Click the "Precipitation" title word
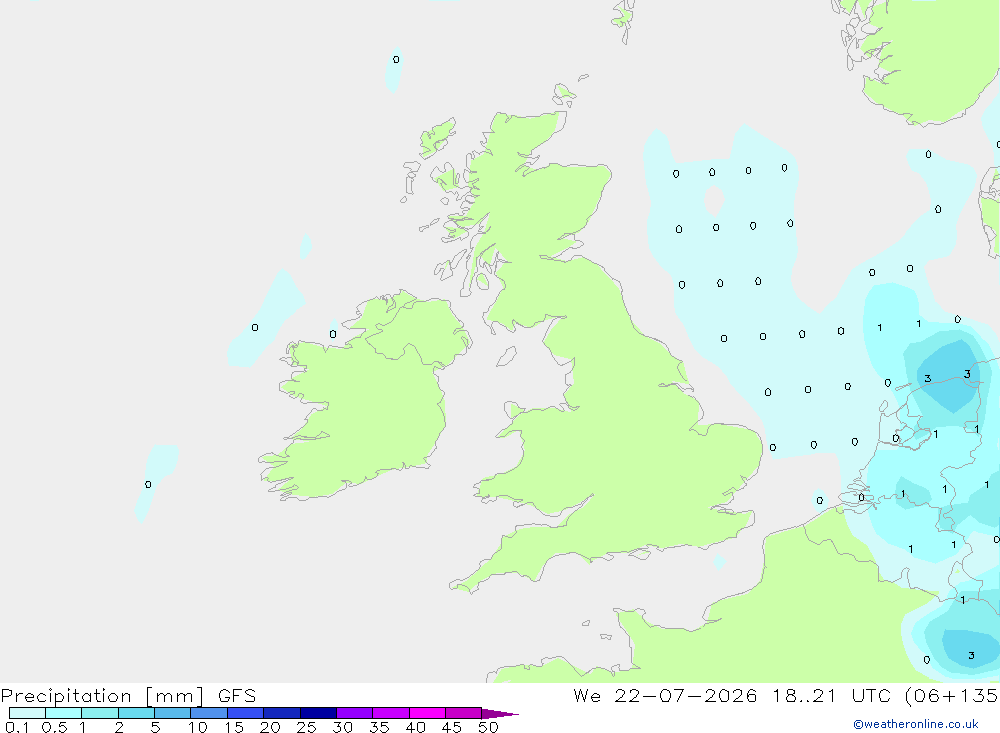 pyautogui.click(x=66, y=696)
